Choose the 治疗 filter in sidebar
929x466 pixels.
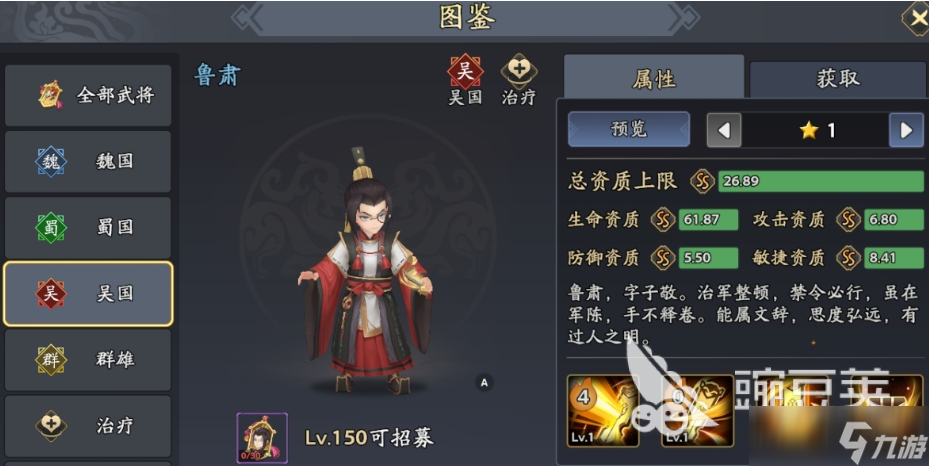click(88, 426)
